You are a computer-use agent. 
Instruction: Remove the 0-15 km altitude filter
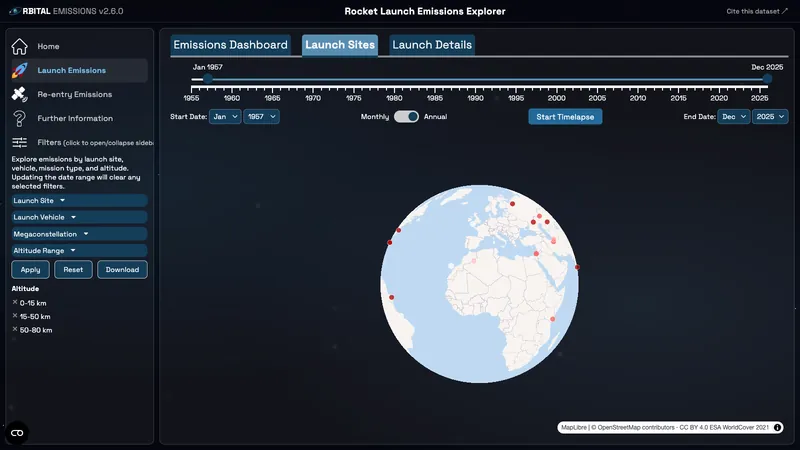coord(15,303)
